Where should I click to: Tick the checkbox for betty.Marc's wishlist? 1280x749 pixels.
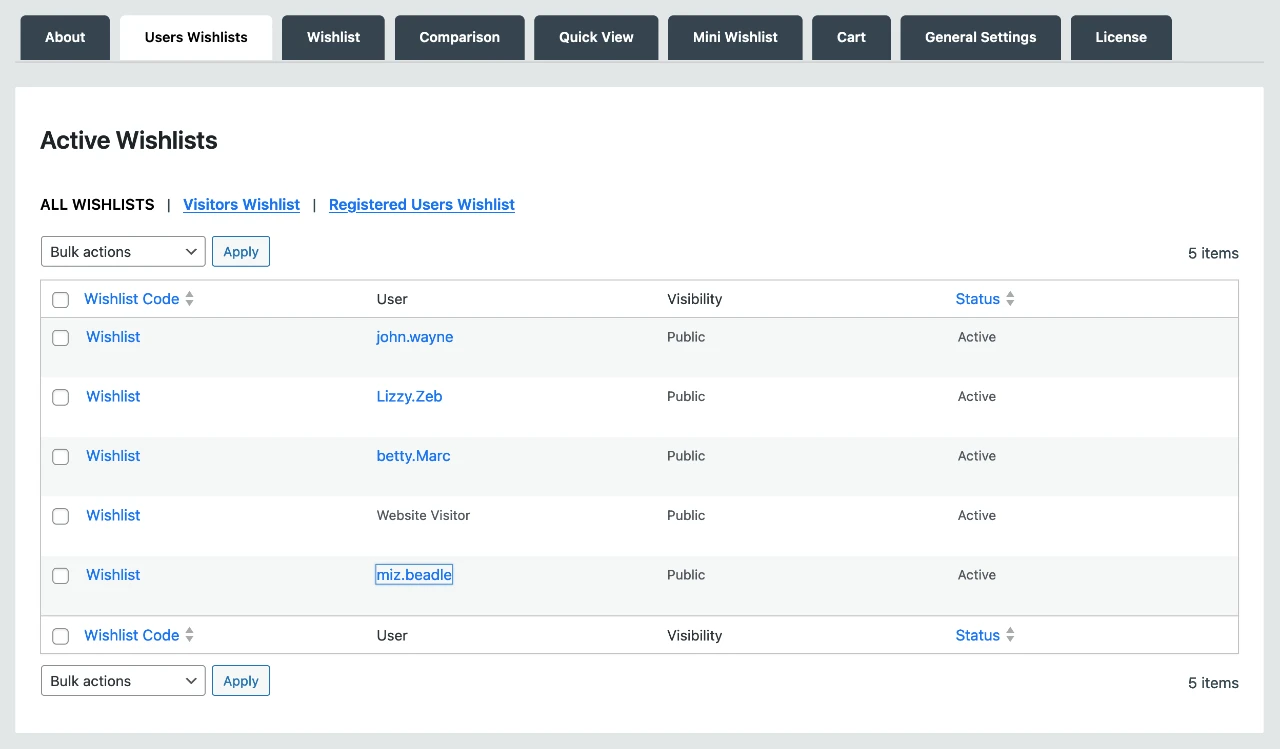point(61,457)
